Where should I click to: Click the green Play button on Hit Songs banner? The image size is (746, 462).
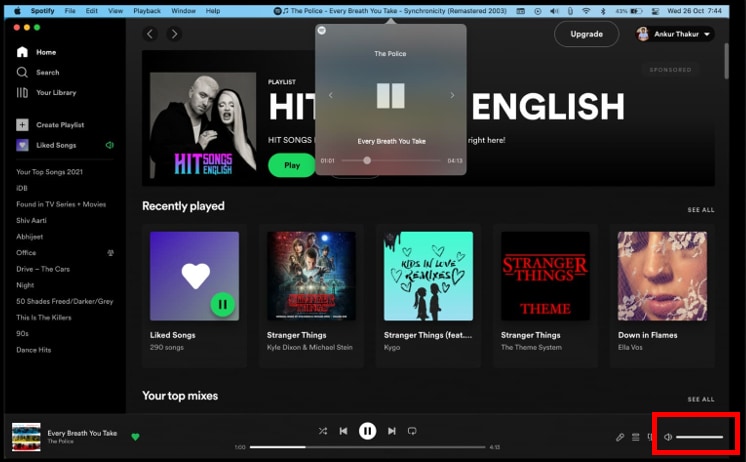[x=292, y=165]
